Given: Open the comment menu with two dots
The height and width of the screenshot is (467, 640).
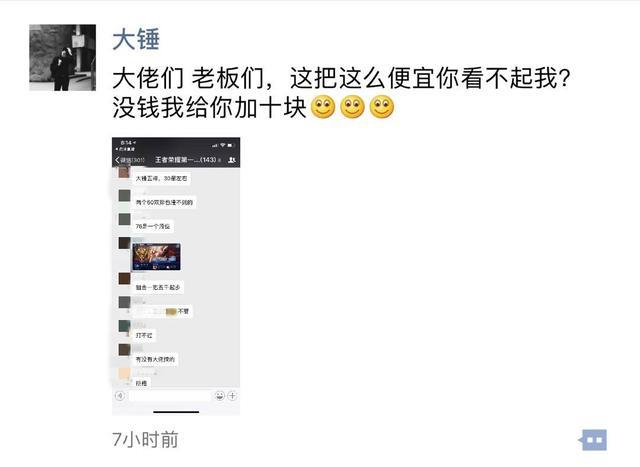Looking at the screenshot, I should pos(593,440).
